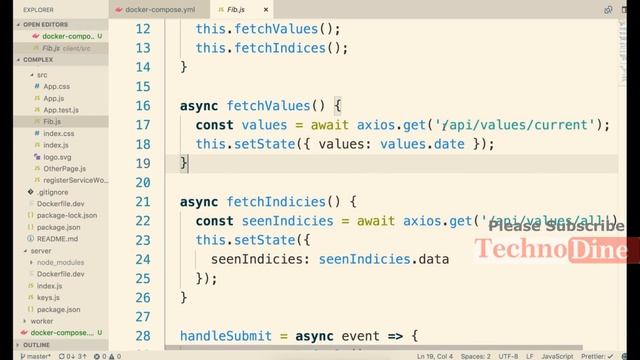
Task: Click '/api/values/current' string on line 17
Action: [515, 125]
